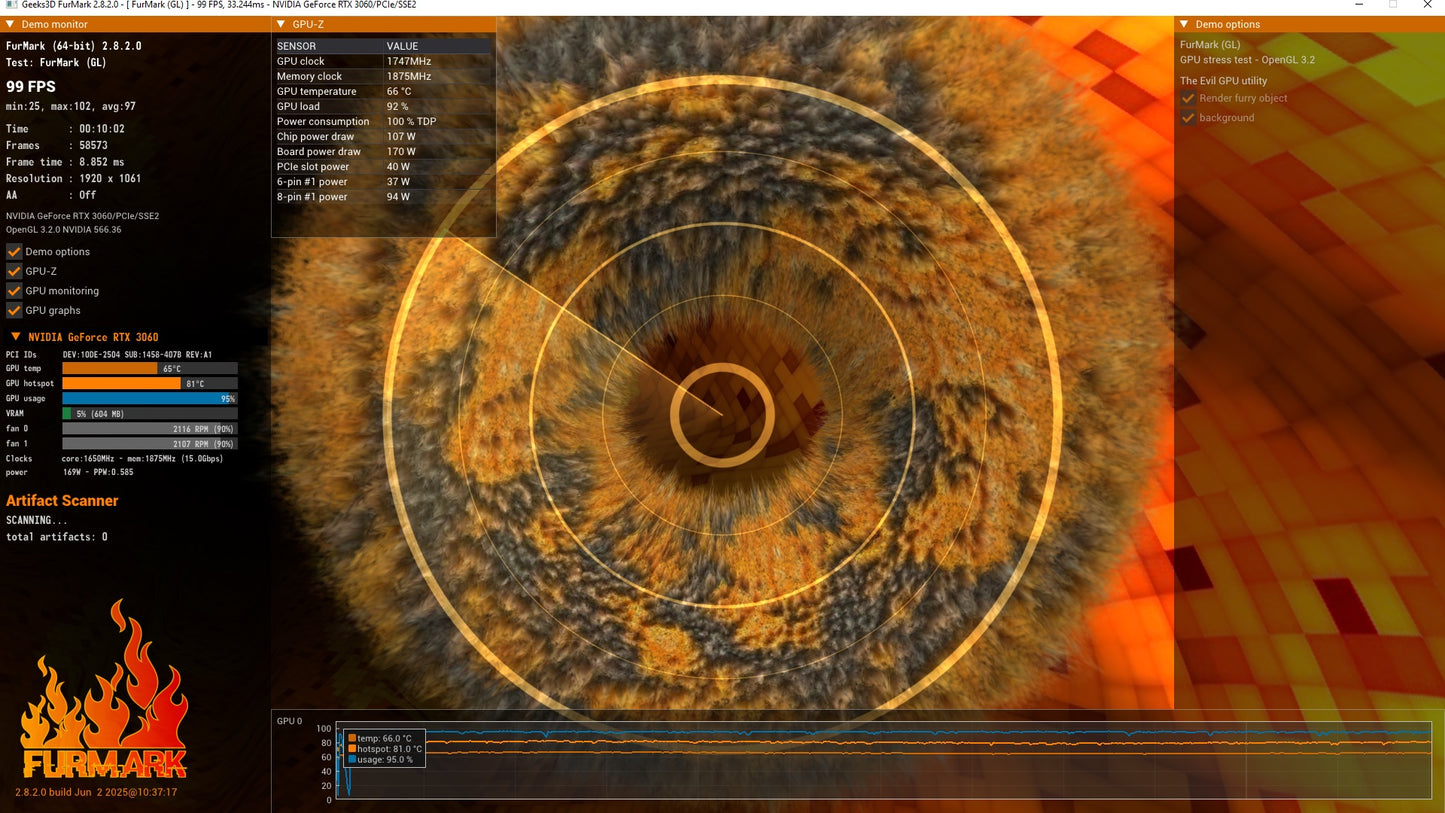Click the AA Off setting line

click(51, 196)
